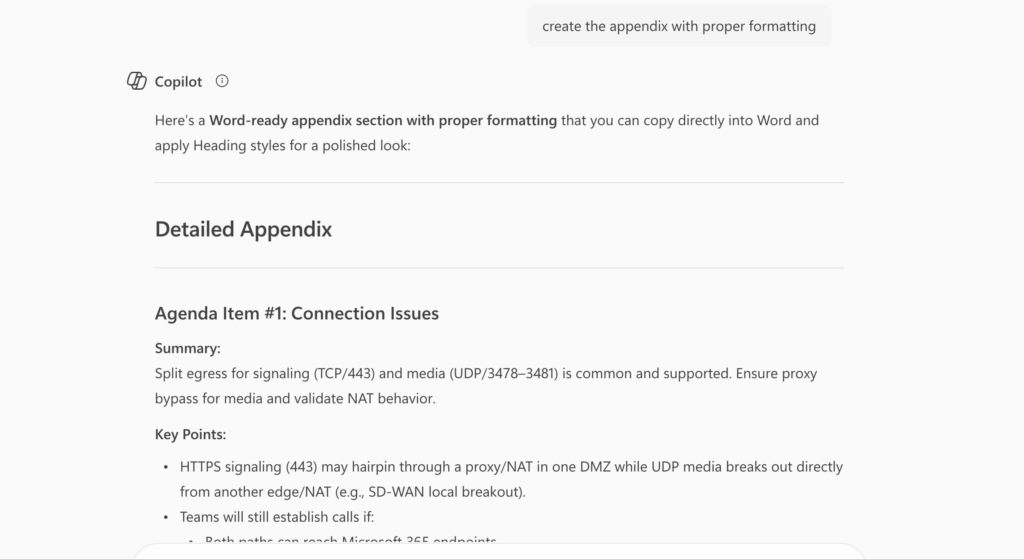This screenshot has height=559, width=1024.
Task: Focus the message input box at bottom
Action: tap(498, 551)
